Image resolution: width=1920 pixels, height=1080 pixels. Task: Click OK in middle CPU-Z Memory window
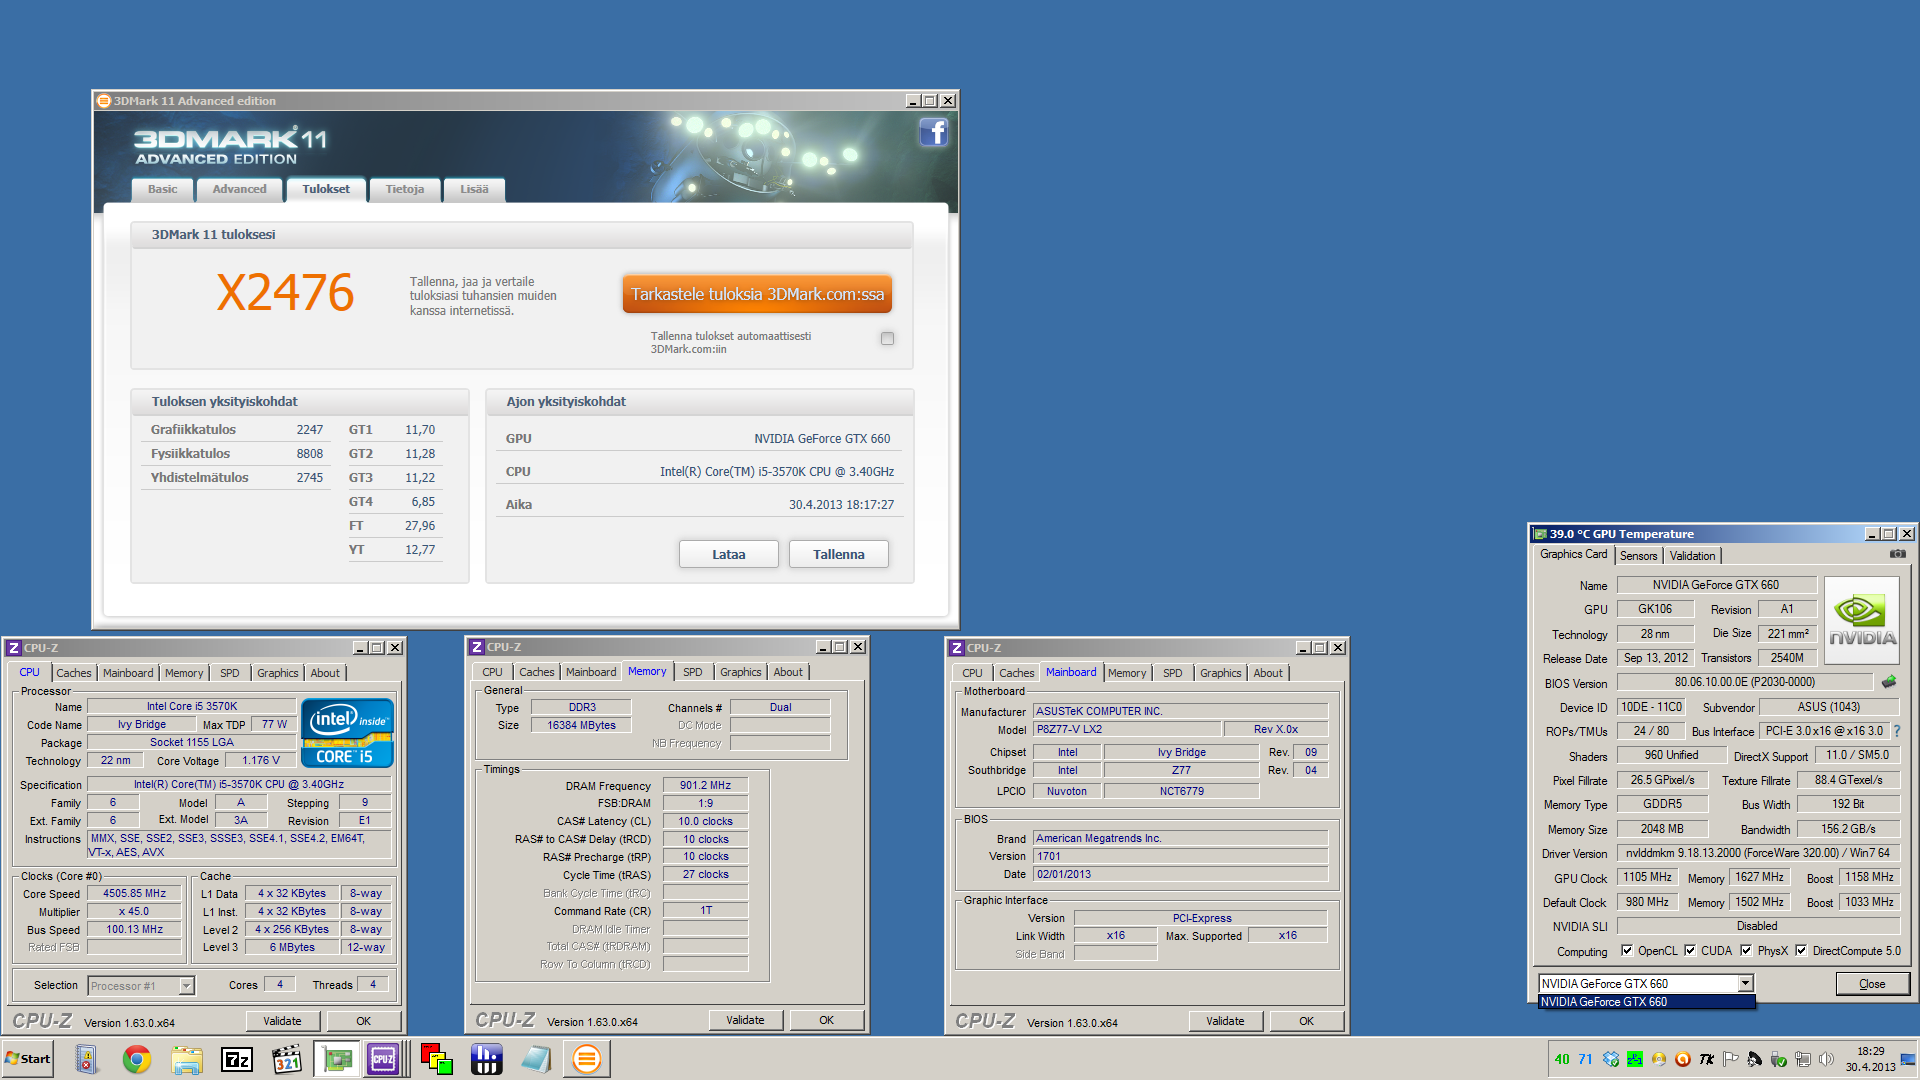(x=826, y=1020)
